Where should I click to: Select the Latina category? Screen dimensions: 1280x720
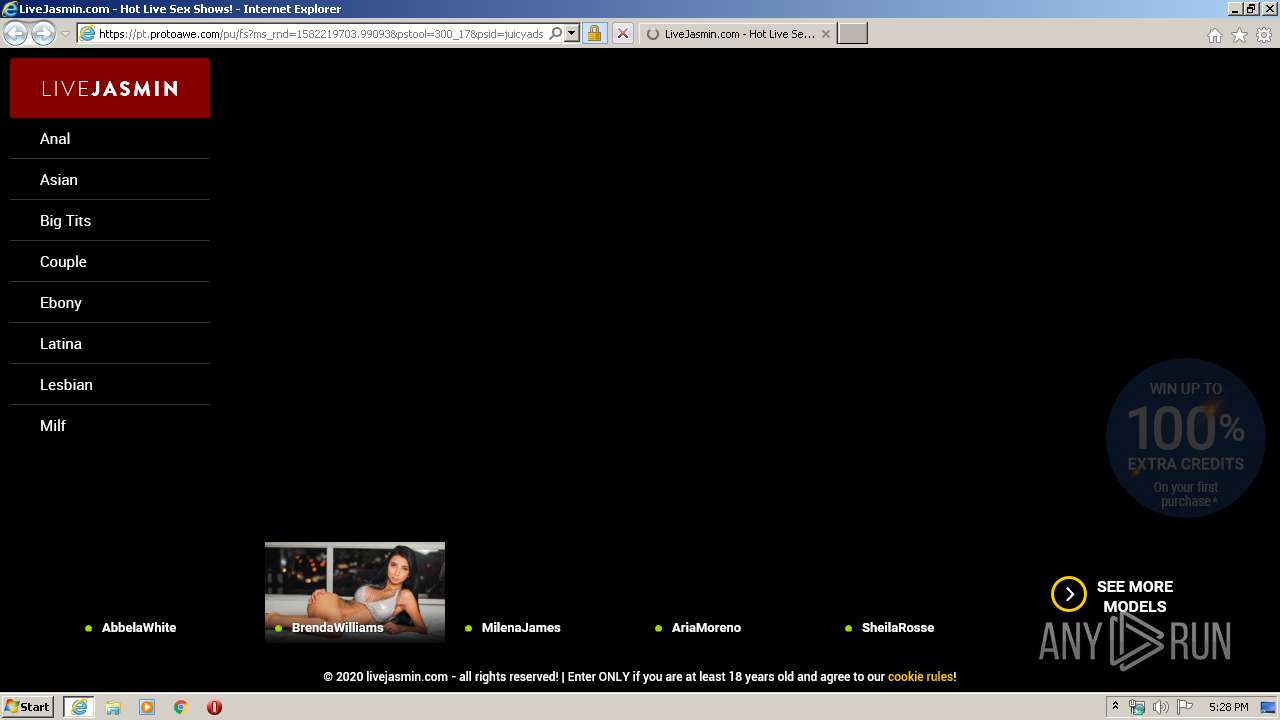[110, 343]
